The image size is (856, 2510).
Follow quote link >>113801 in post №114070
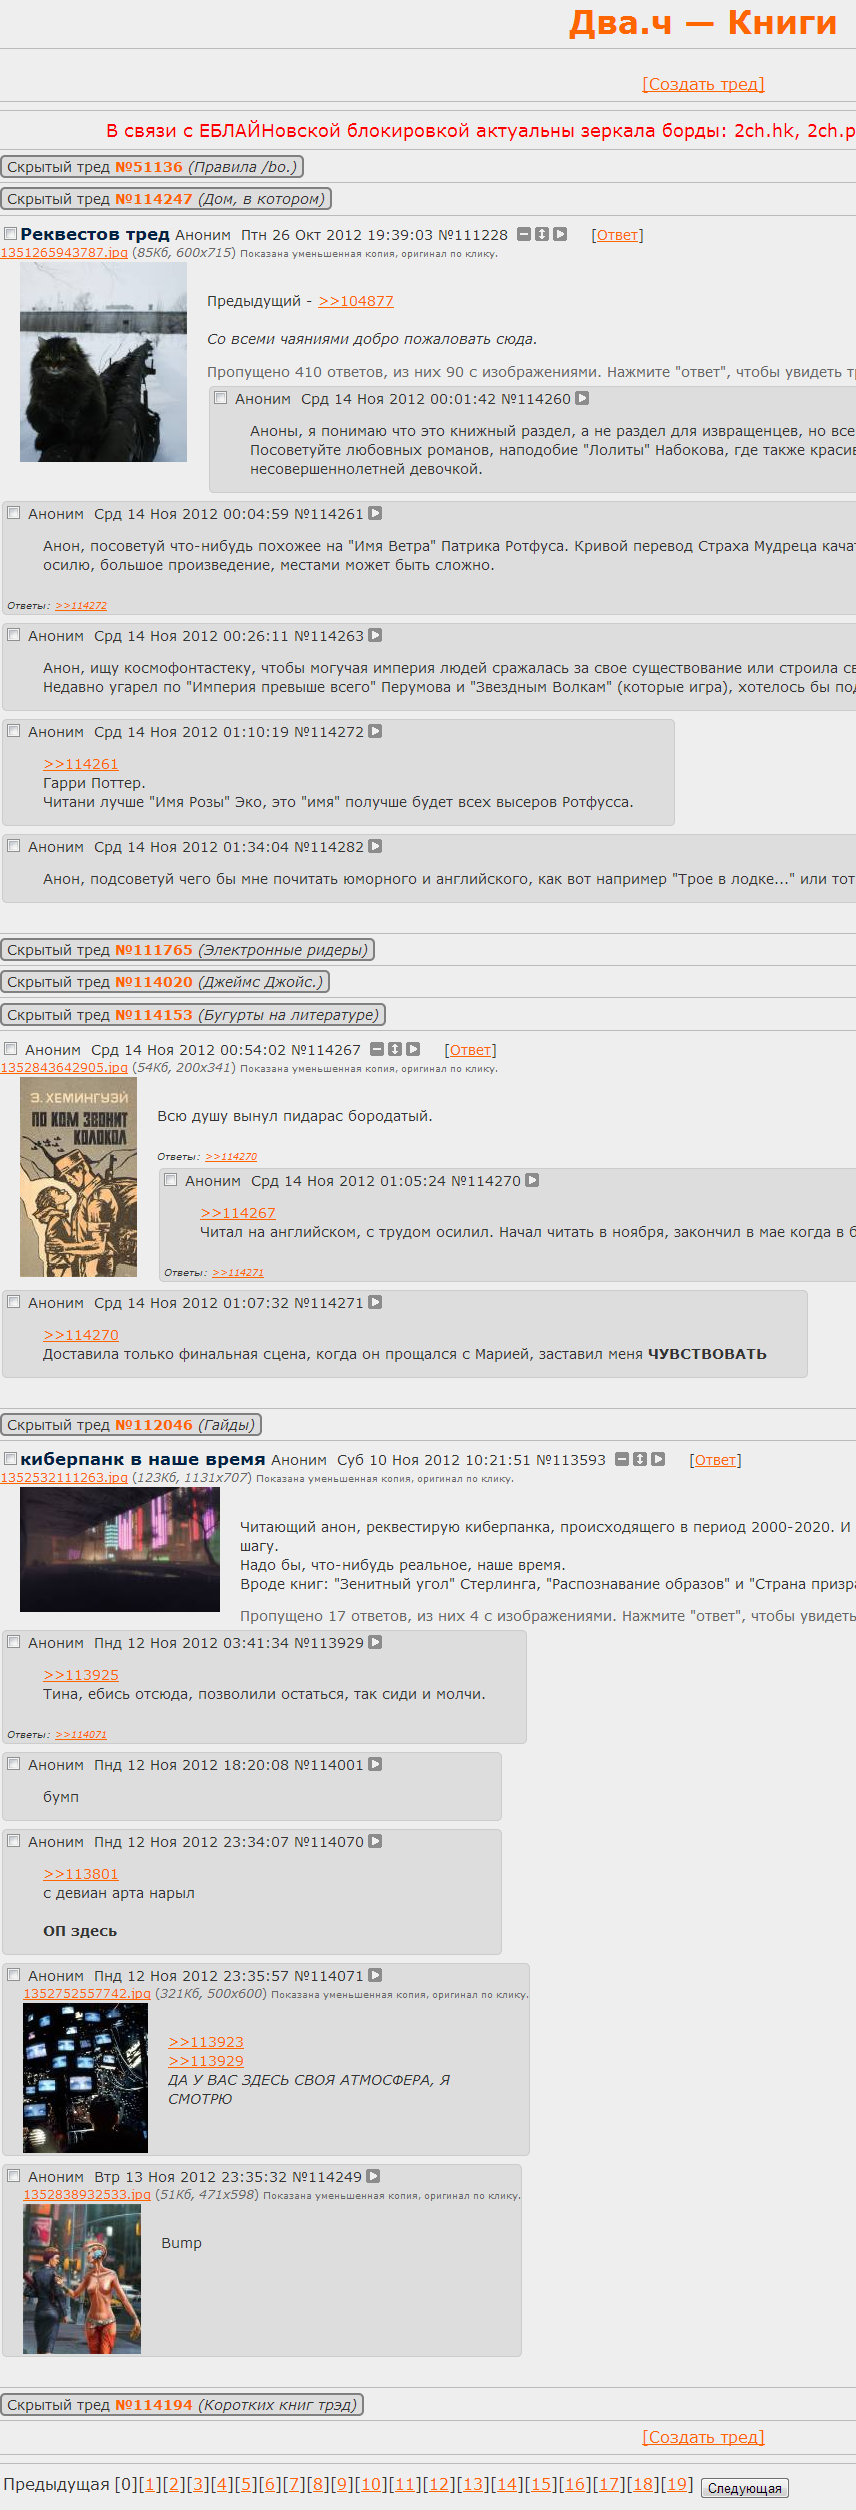(81, 1874)
